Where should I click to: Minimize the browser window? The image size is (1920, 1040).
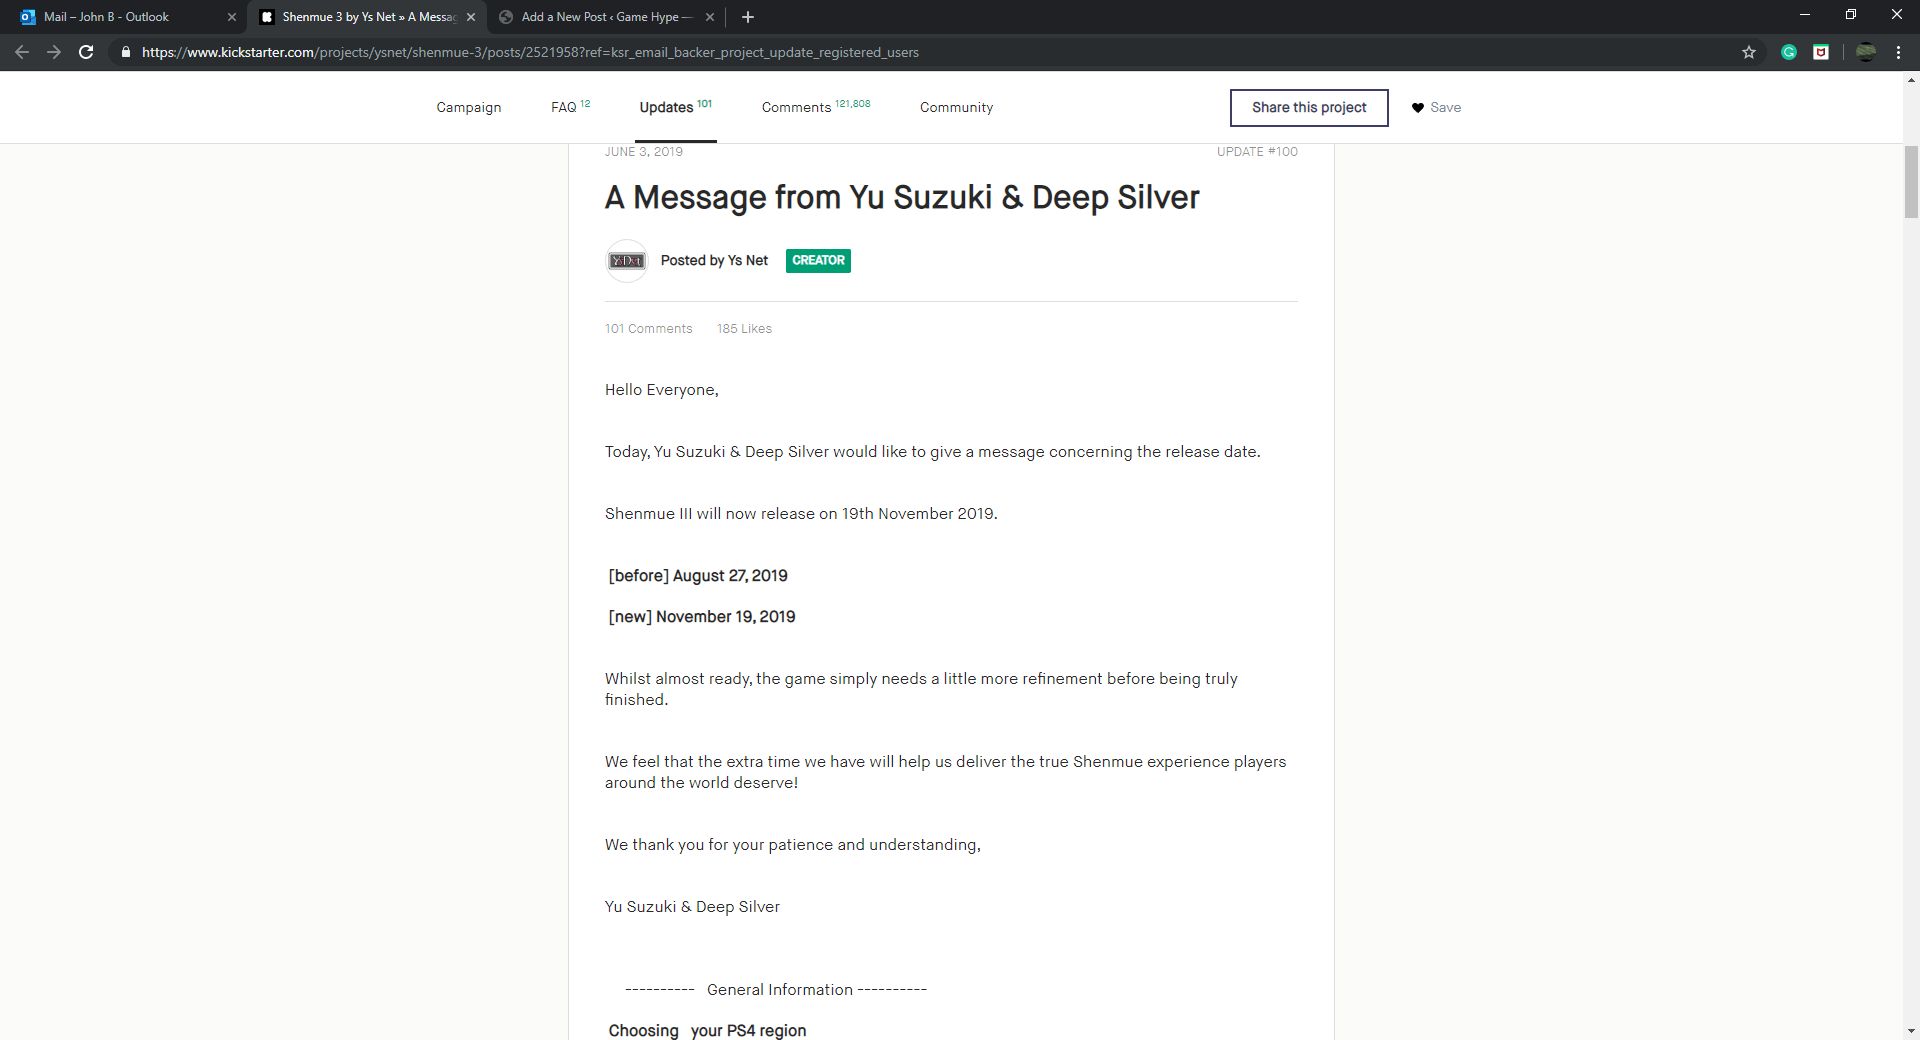1805,15
